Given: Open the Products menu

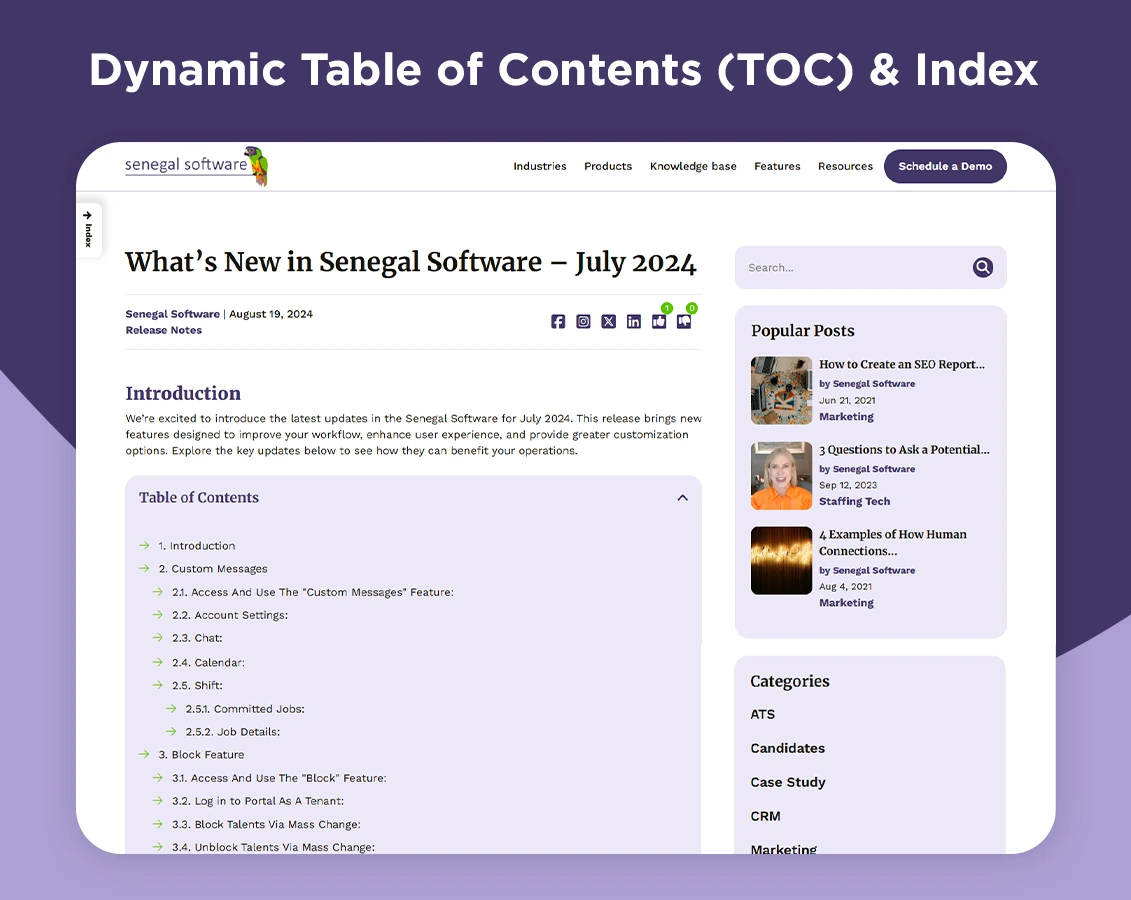Looking at the screenshot, I should (x=608, y=167).
